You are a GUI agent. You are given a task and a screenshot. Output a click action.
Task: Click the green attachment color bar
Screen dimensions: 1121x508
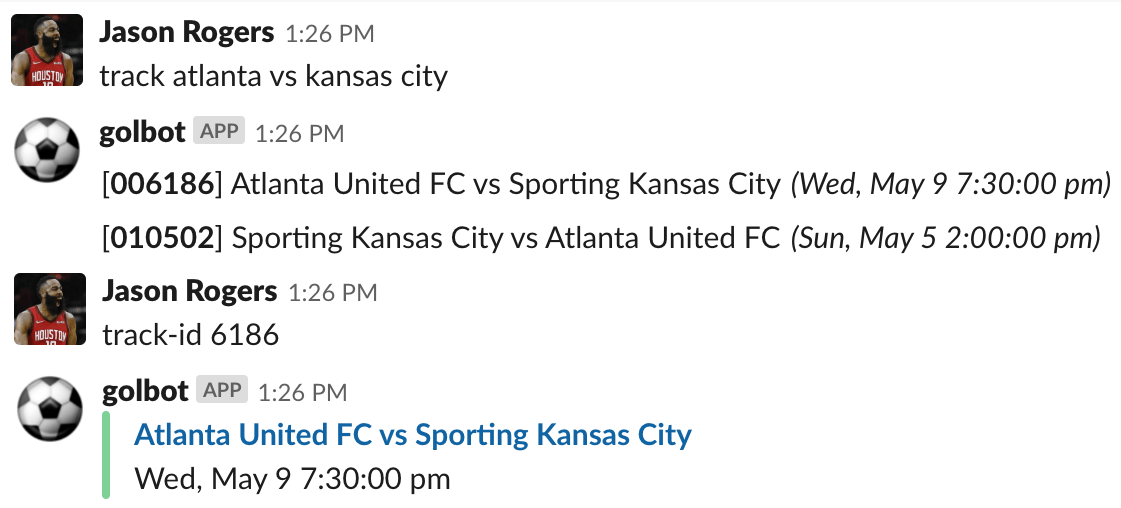pyautogui.click(x=106, y=456)
